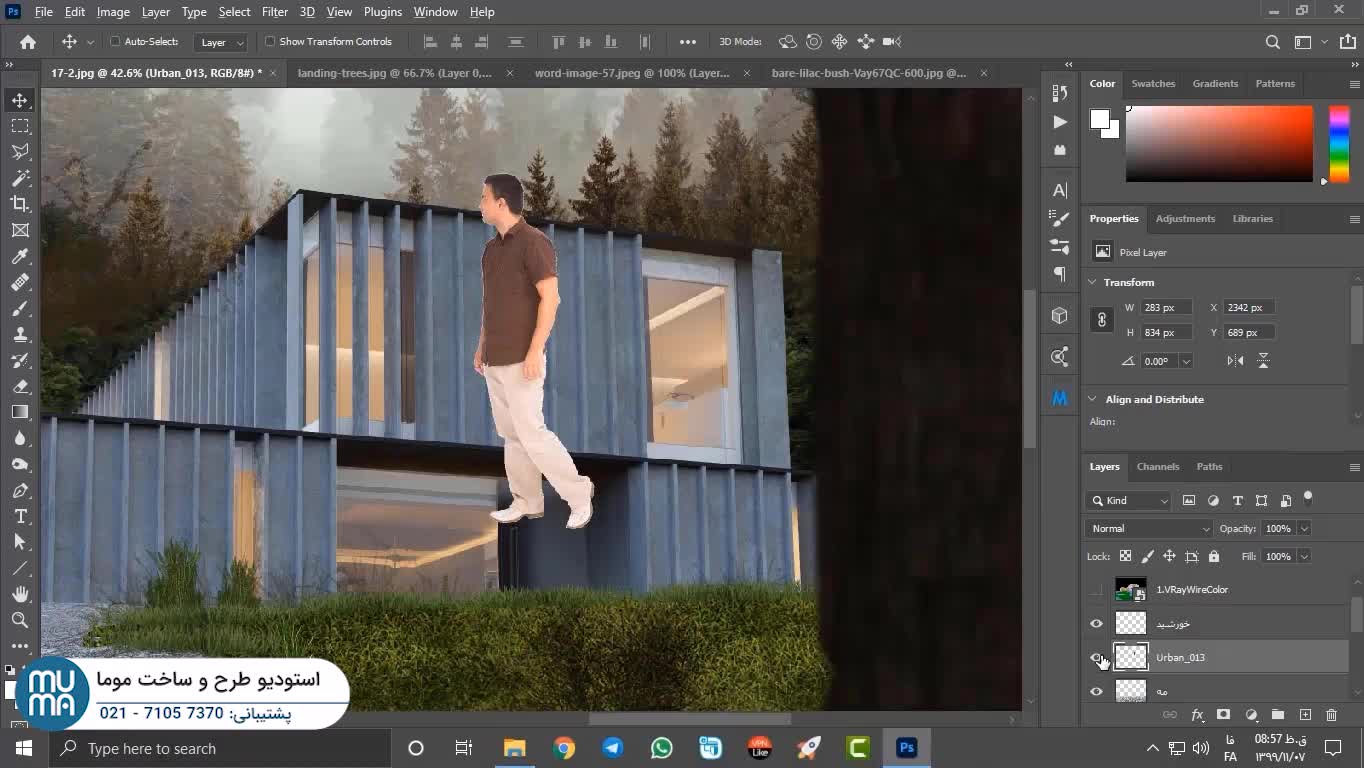Pick a color from the color field
Screen dimensions: 1364x768
pyautogui.click(x=1219, y=143)
